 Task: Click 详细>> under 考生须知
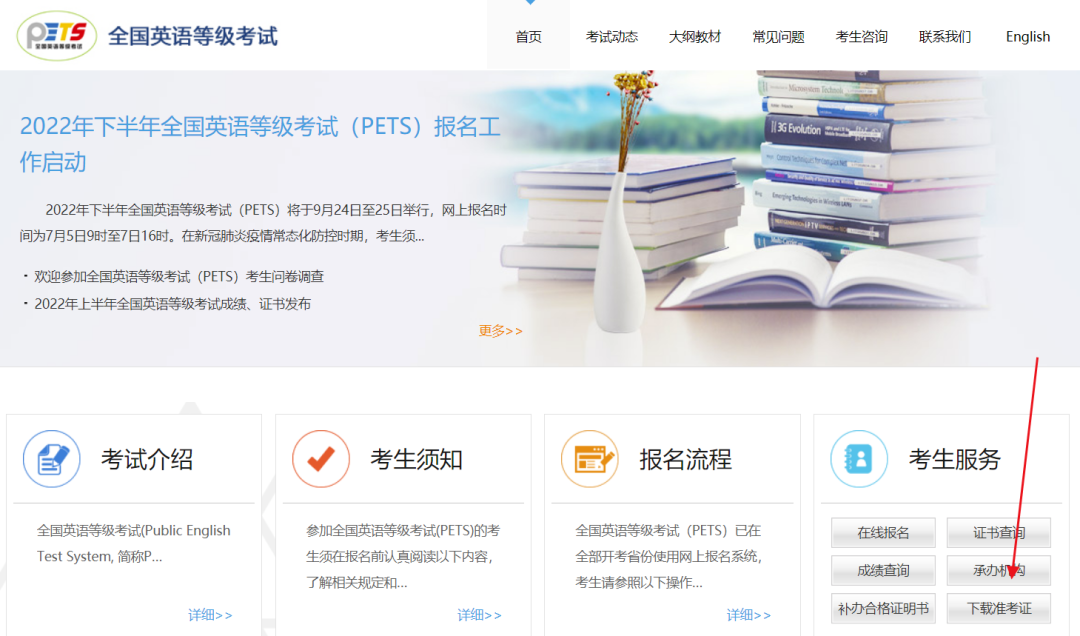click(x=479, y=615)
